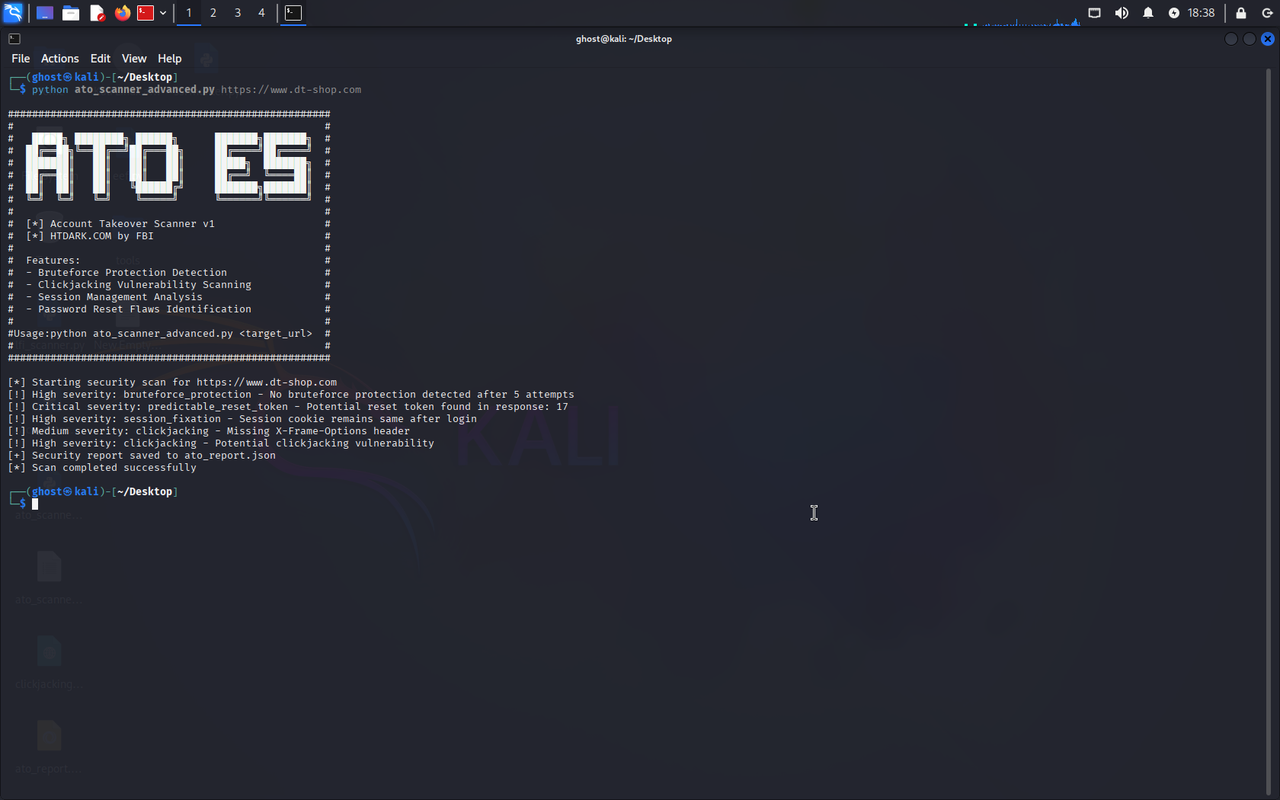Screen dimensions: 1280x800
Task: Launch the text editor panel icon
Action: 97,13
